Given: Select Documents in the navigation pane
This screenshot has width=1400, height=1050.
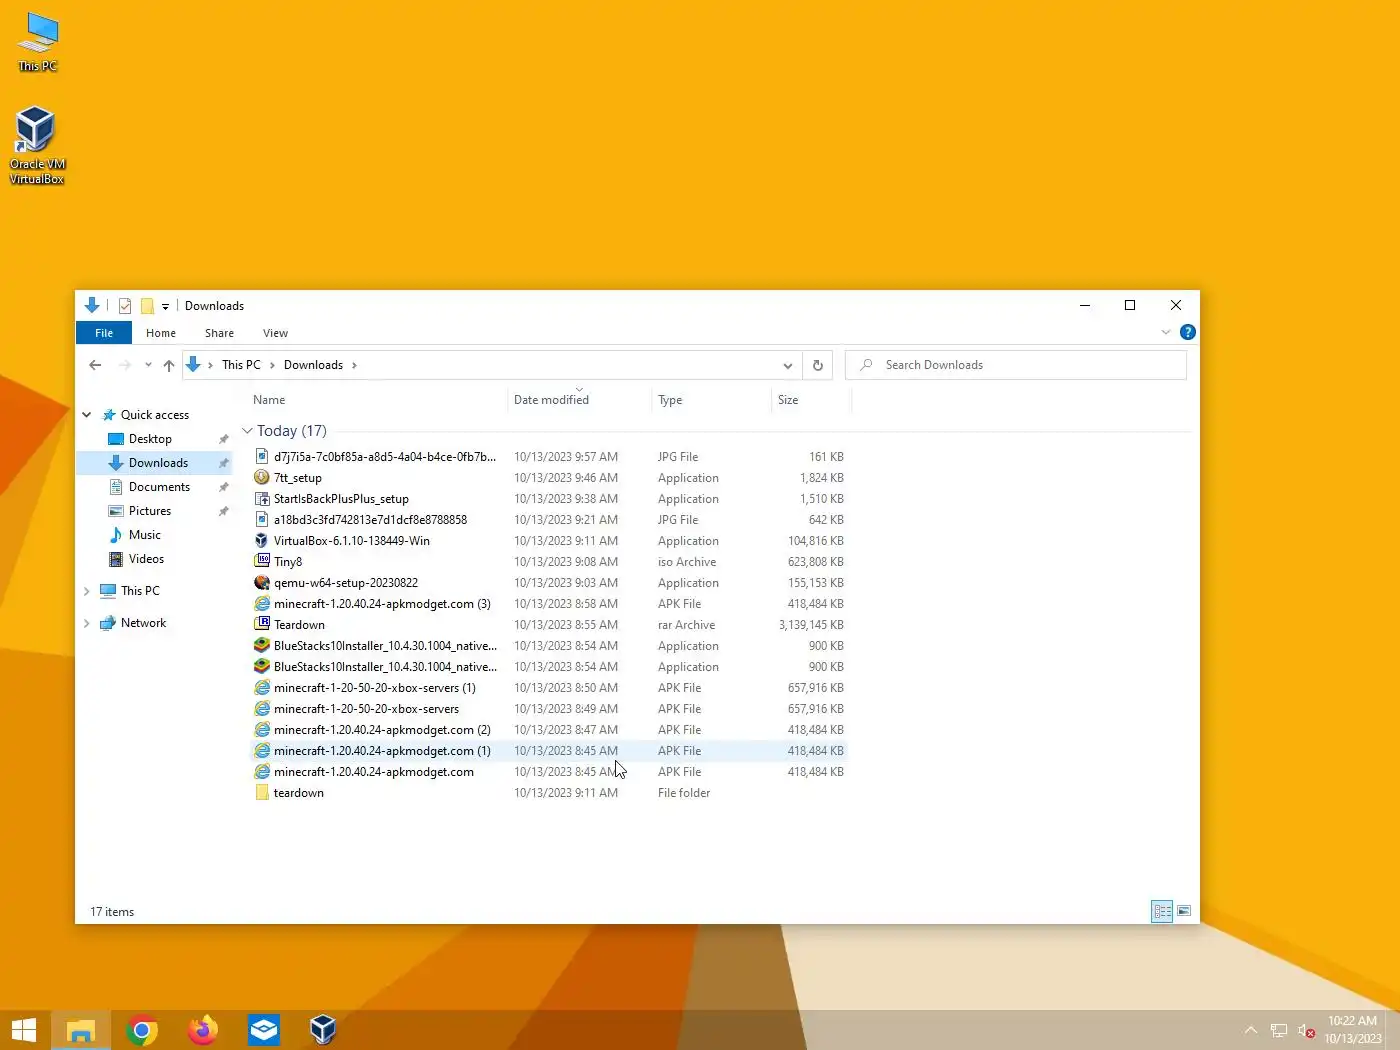Looking at the screenshot, I should pyautogui.click(x=159, y=487).
